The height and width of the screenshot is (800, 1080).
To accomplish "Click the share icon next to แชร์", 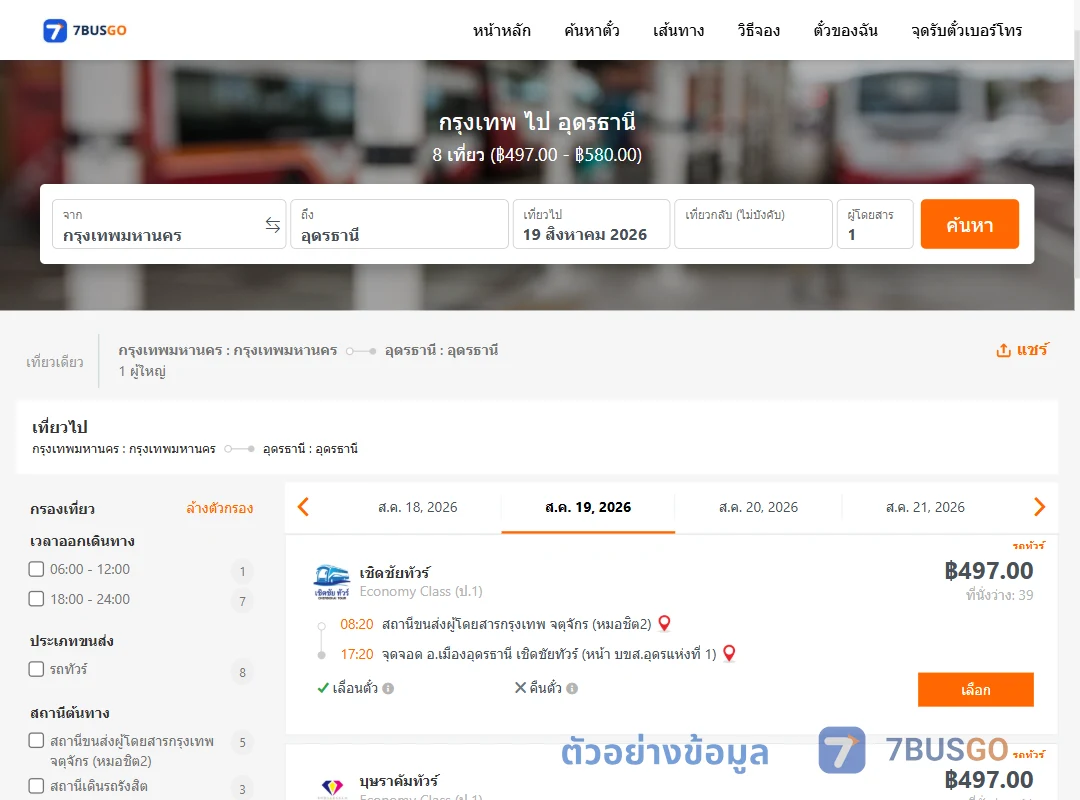I will [1003, 350].
